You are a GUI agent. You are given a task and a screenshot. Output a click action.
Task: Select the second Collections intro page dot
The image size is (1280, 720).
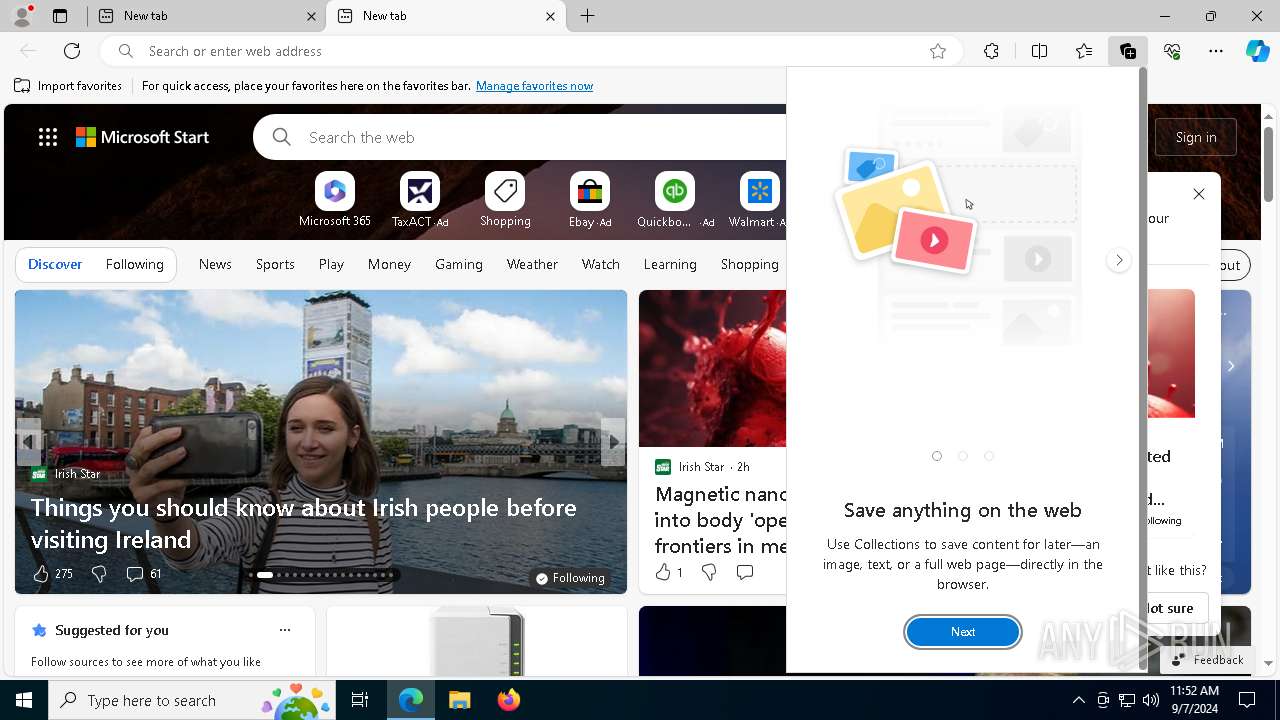click(963, 456)
